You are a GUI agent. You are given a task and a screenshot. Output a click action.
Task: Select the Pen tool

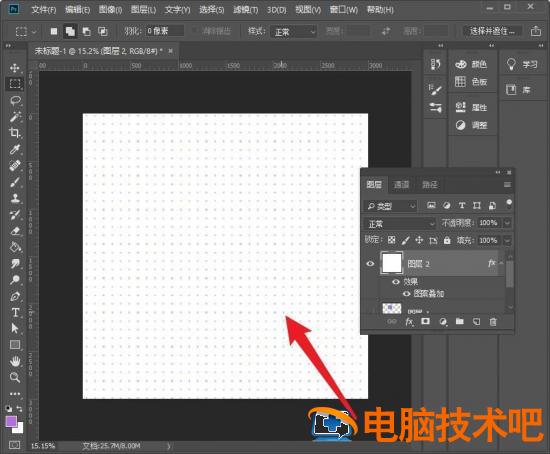pos(15,296)
